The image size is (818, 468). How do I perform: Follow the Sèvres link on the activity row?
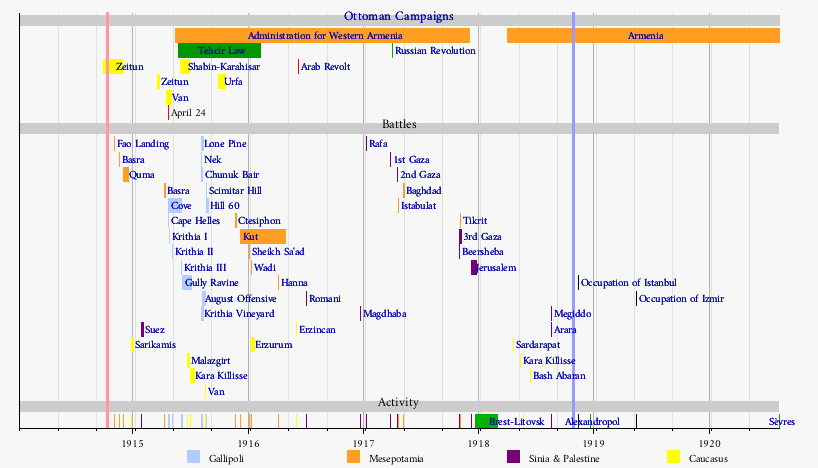(781, 422)
